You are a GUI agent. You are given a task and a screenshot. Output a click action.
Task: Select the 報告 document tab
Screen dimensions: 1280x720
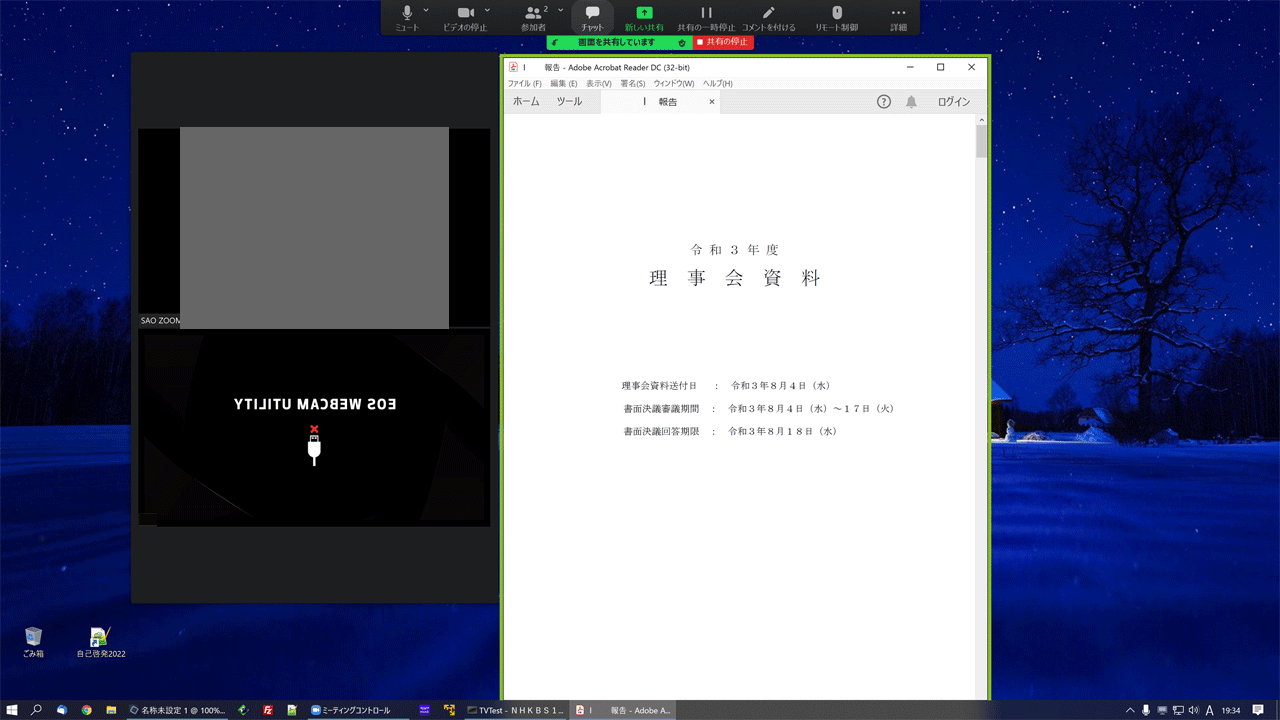pos(660,101)
